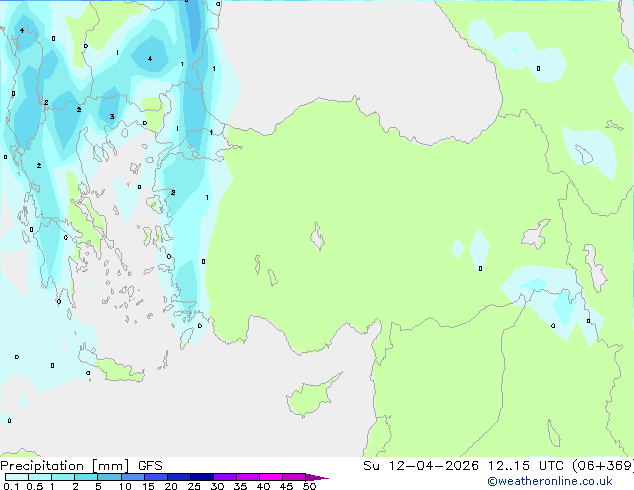Click the 45–50 mm legend color swatch
The height and width of the screenshot is (490, 634).
[294, 477]
